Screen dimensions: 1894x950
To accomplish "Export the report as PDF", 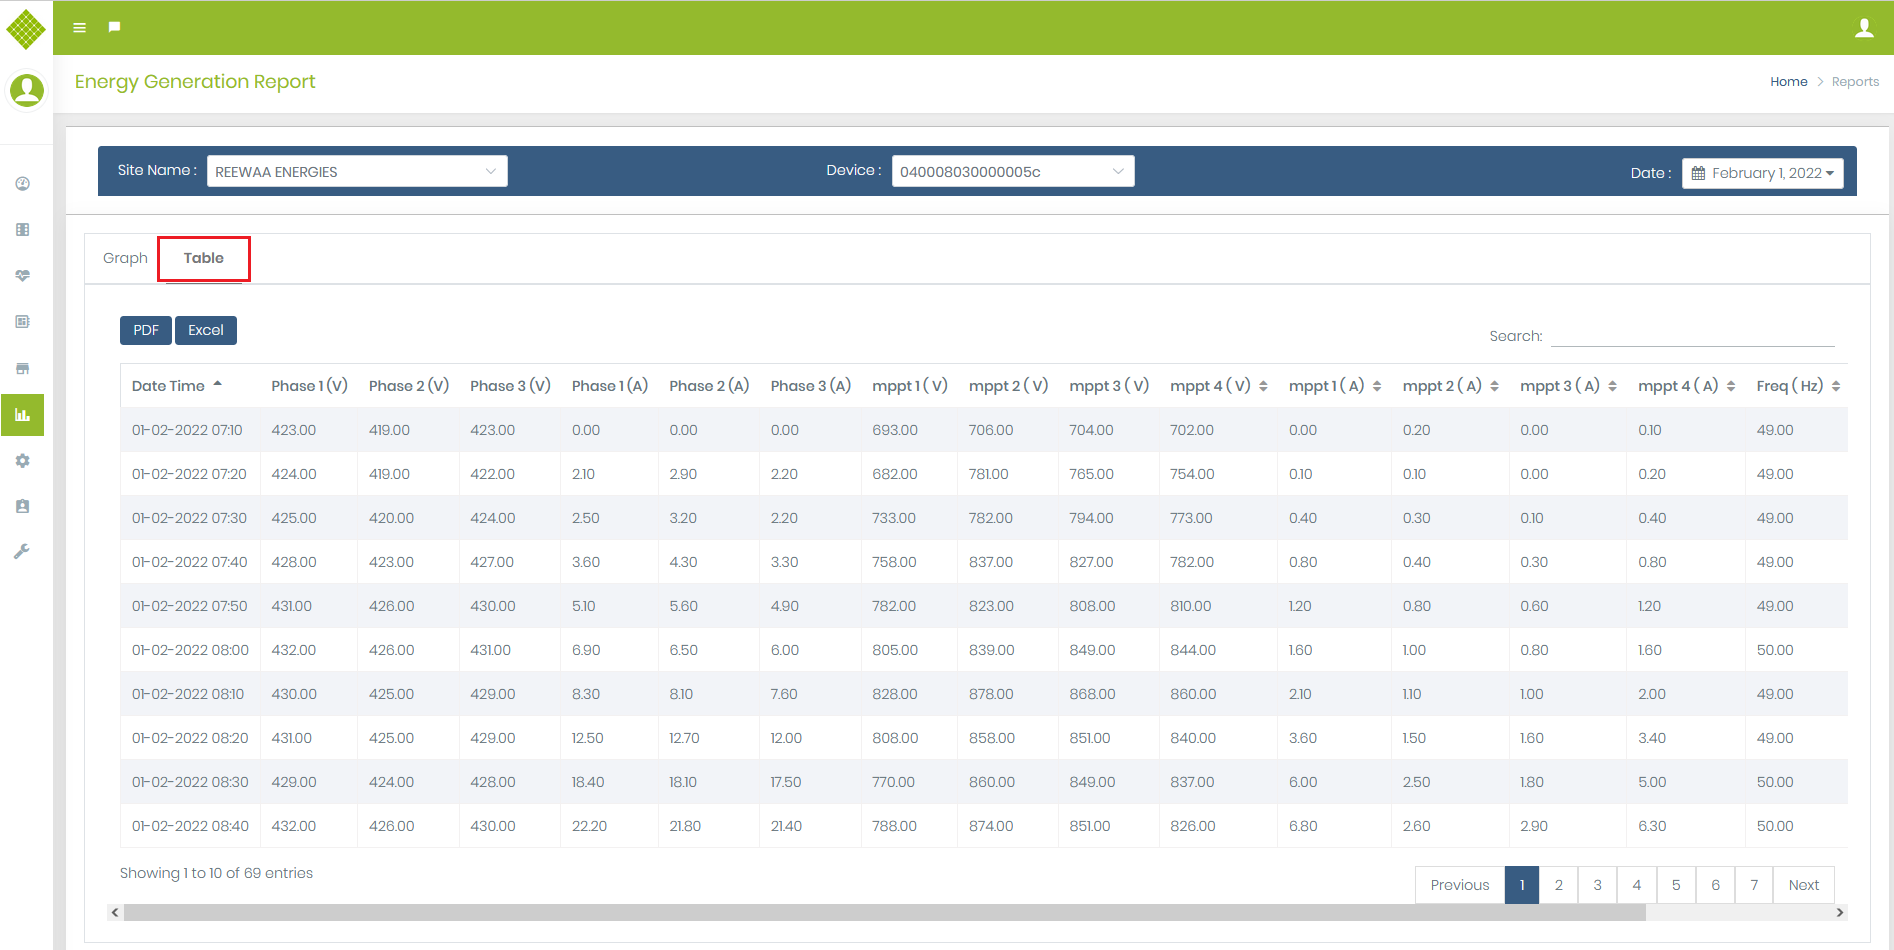I will click(146, 330).
